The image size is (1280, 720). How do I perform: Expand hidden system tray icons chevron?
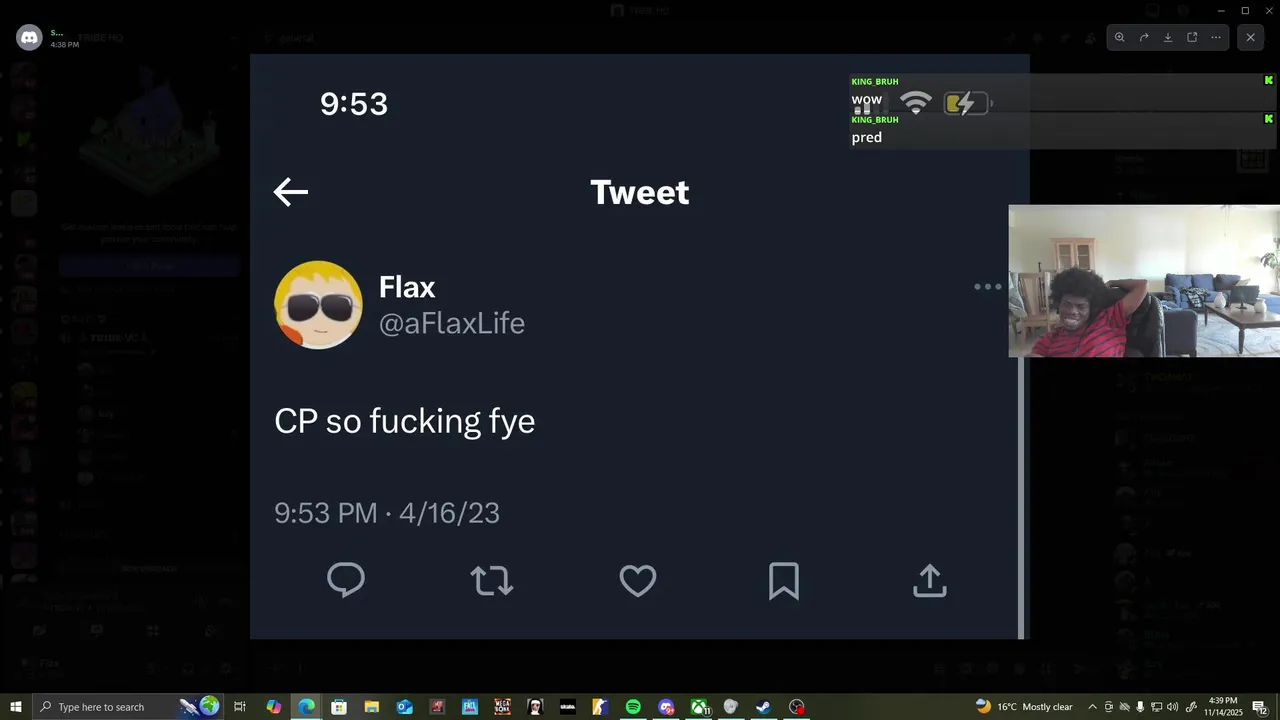[1092, 707]
